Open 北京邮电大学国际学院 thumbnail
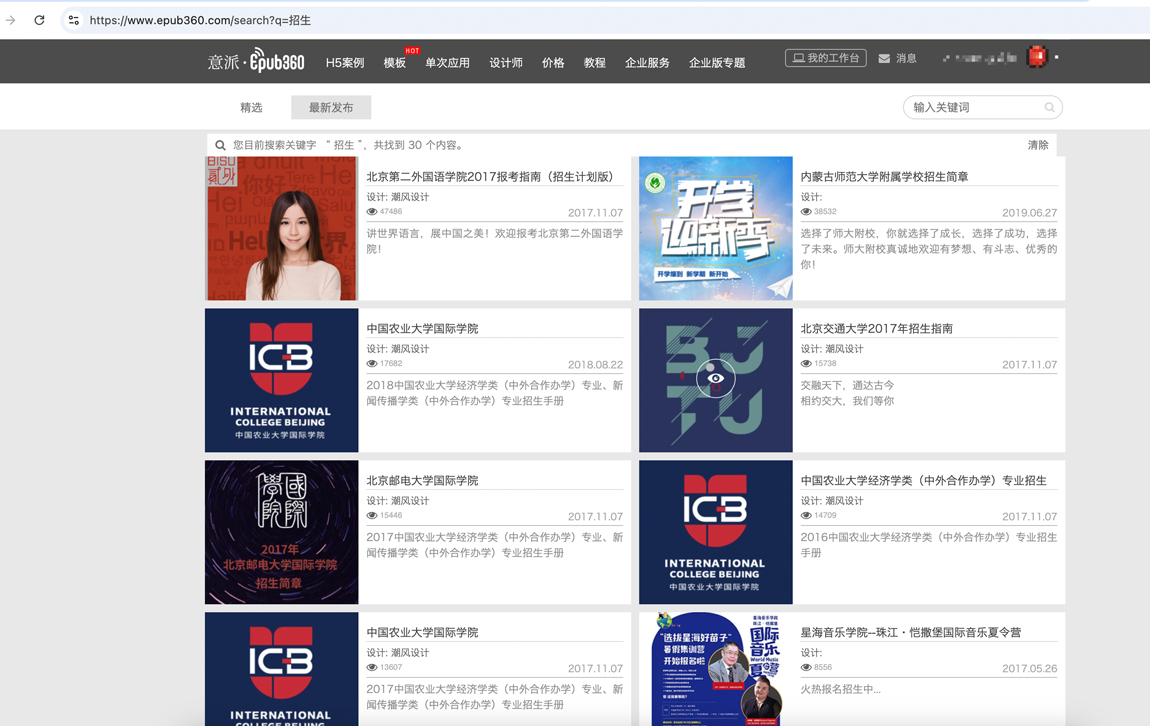This screenshot has width=1150, height=726. point(282,532)
